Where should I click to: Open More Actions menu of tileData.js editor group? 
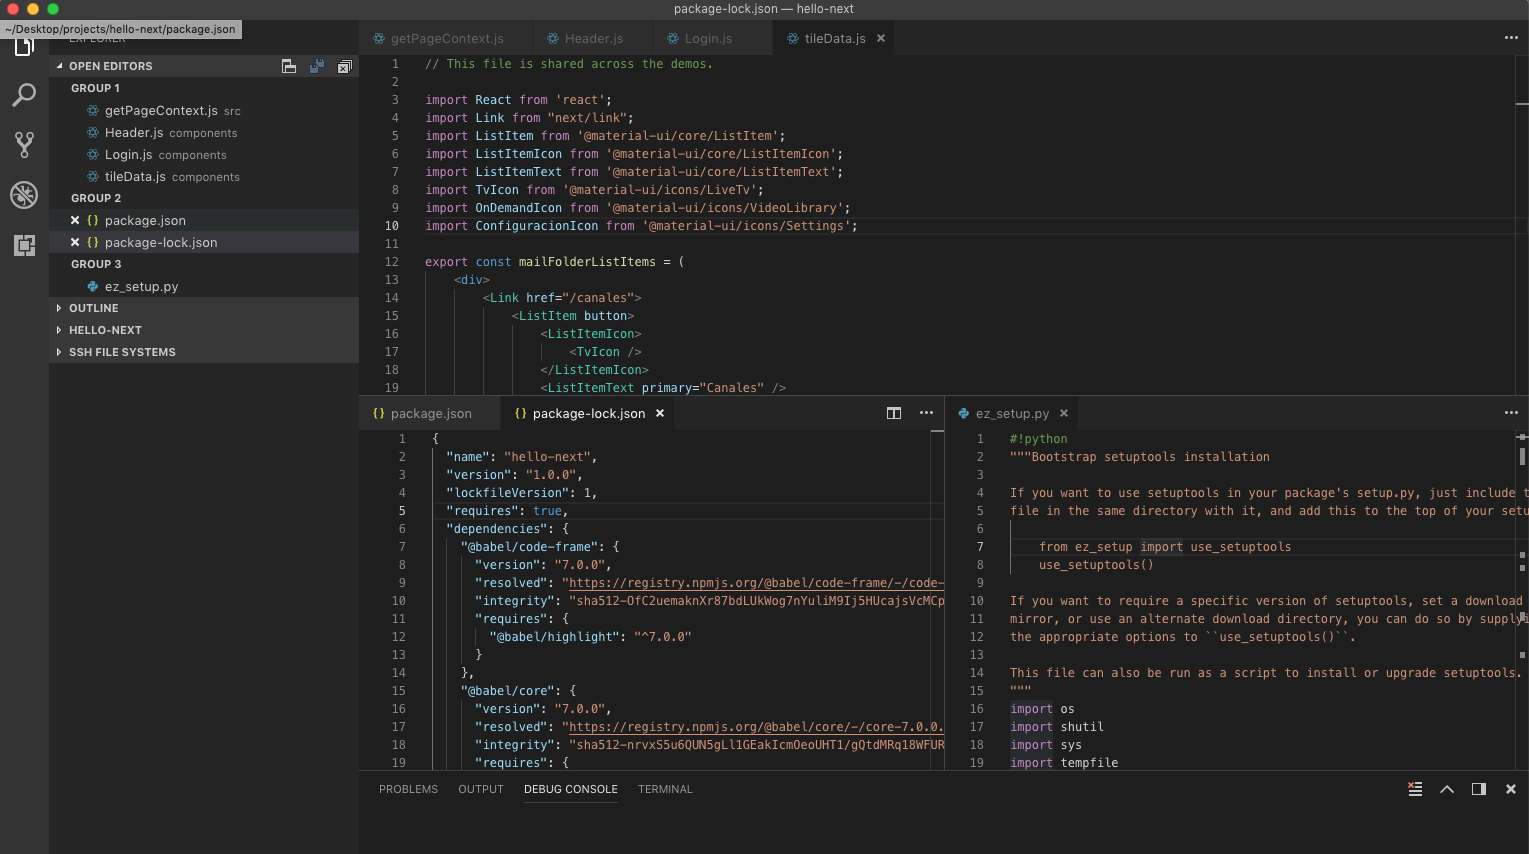pyautogui.click(x=1511, y=38)
